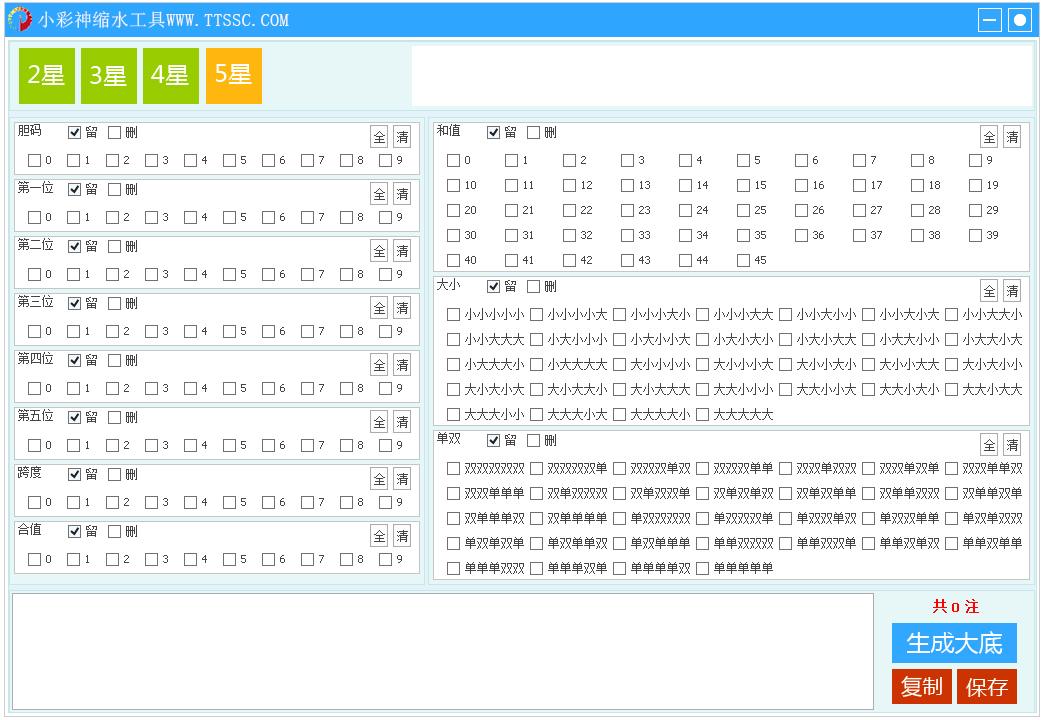This screenshot has width=1044, height=720.
Task: Toggle 留 checkbox in 第三位 section
Action: point(75,304)
